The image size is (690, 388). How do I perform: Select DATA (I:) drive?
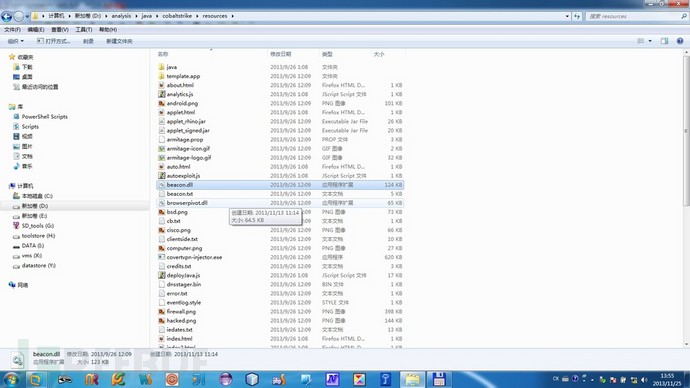(x=28, y=245)
